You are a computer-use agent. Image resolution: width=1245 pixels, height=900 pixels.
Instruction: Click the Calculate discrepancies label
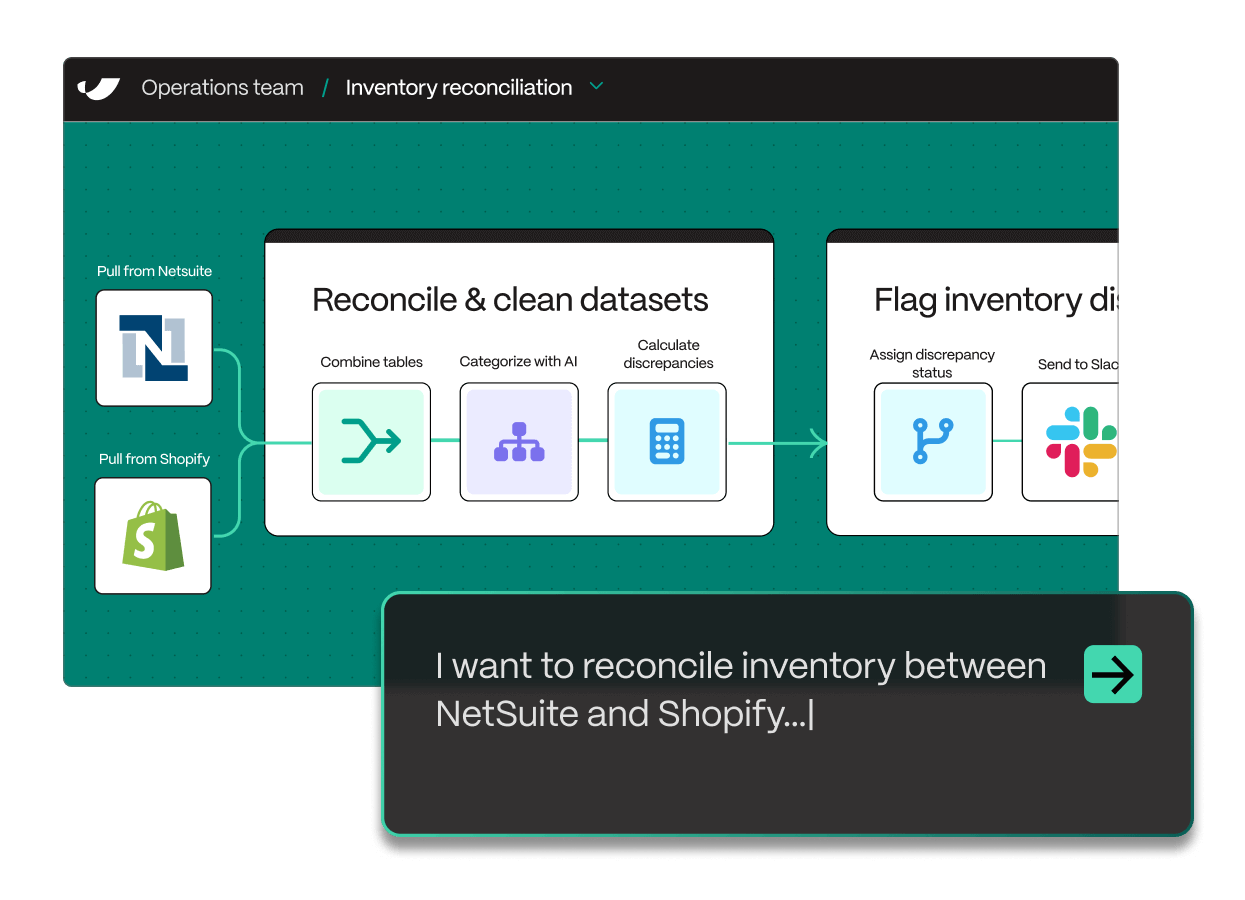click(668, 354)
